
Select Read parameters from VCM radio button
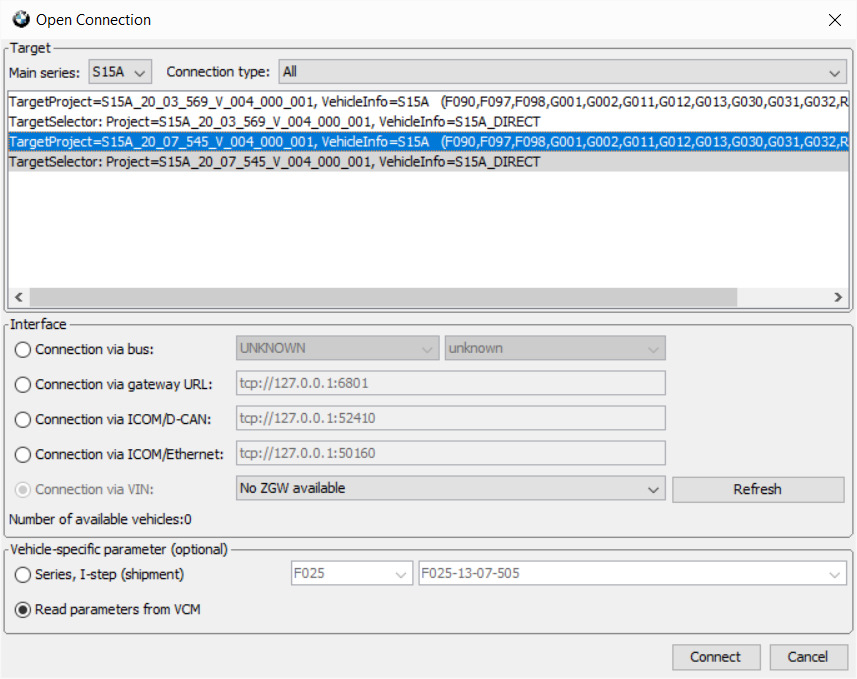(x=22, y=610)
